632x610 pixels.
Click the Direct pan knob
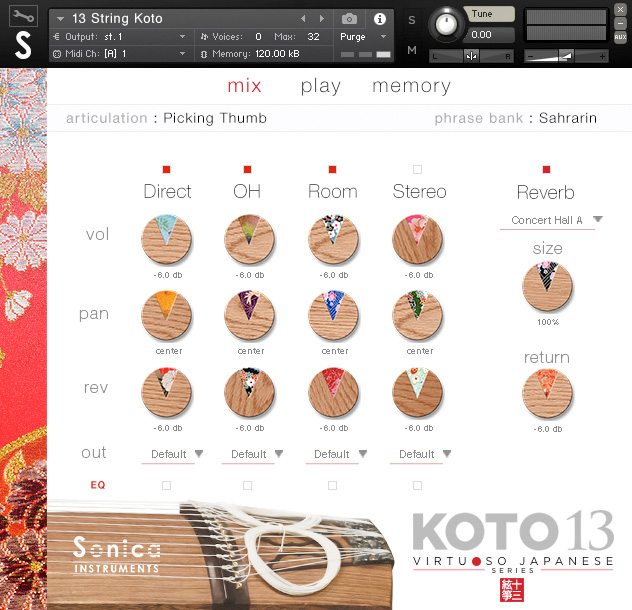point(166,315)
